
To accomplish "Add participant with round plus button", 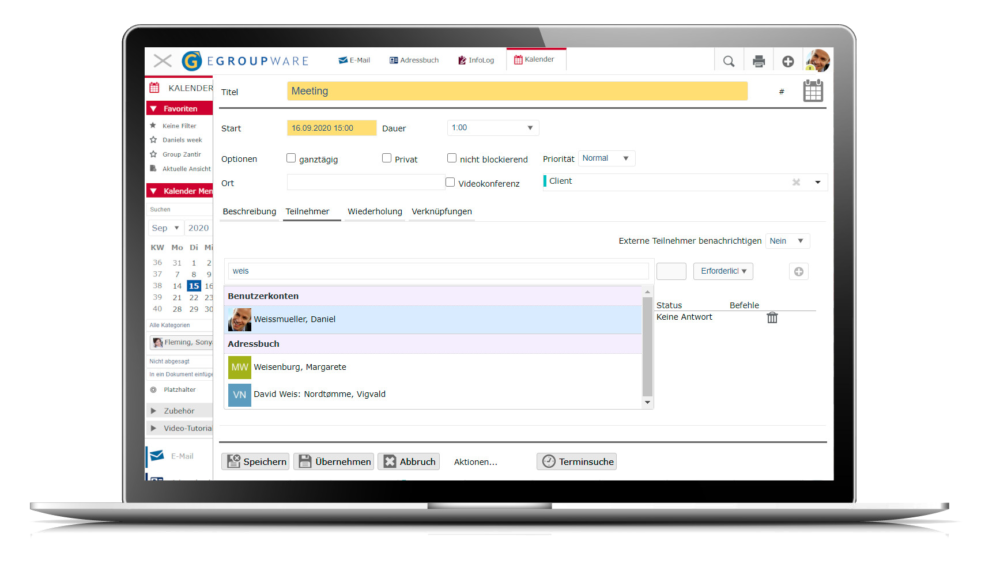I will (798, 271).
